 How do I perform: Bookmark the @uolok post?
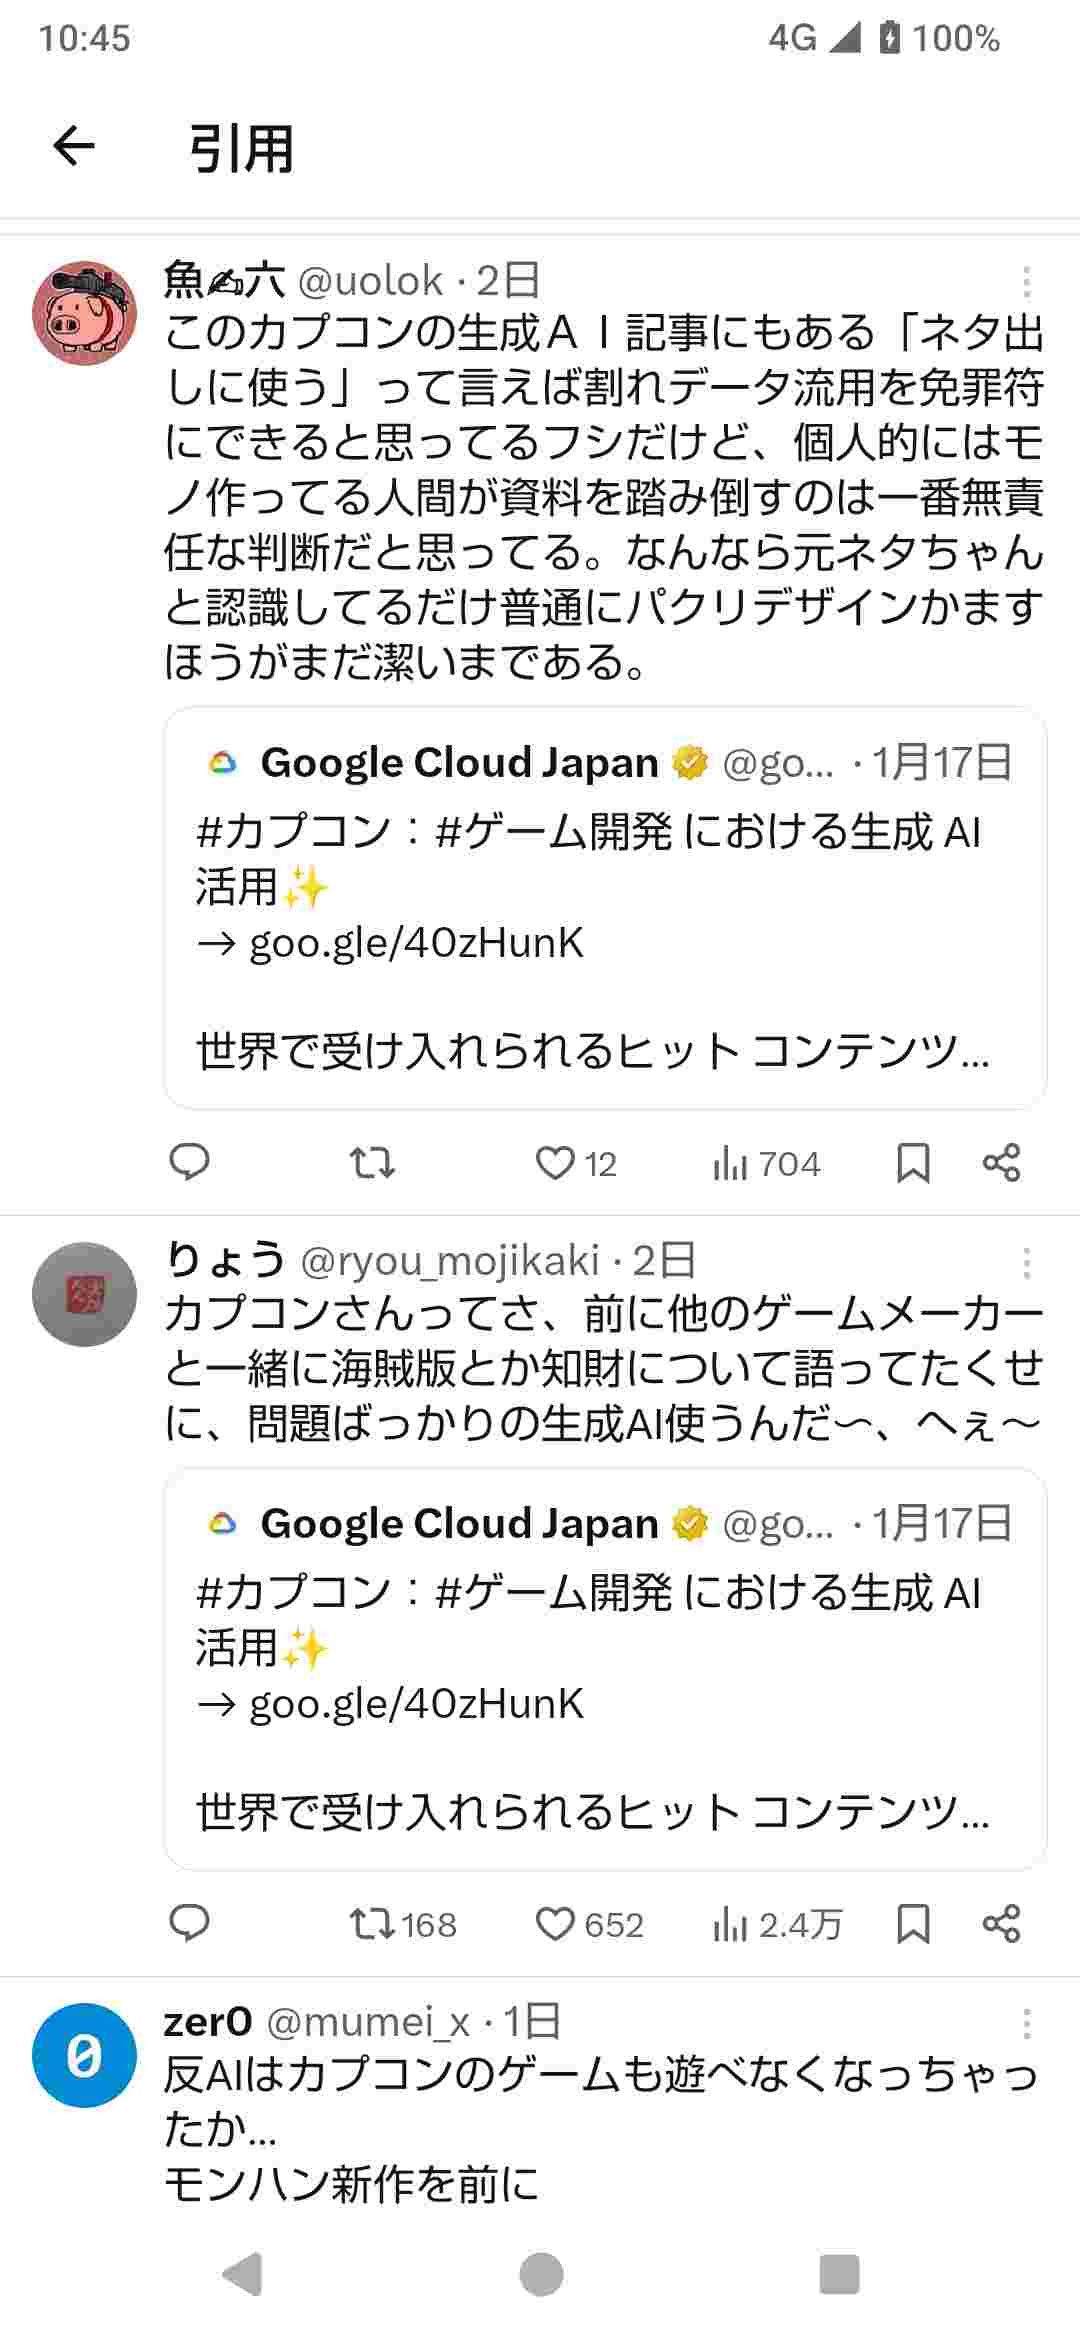point(913,1163)
